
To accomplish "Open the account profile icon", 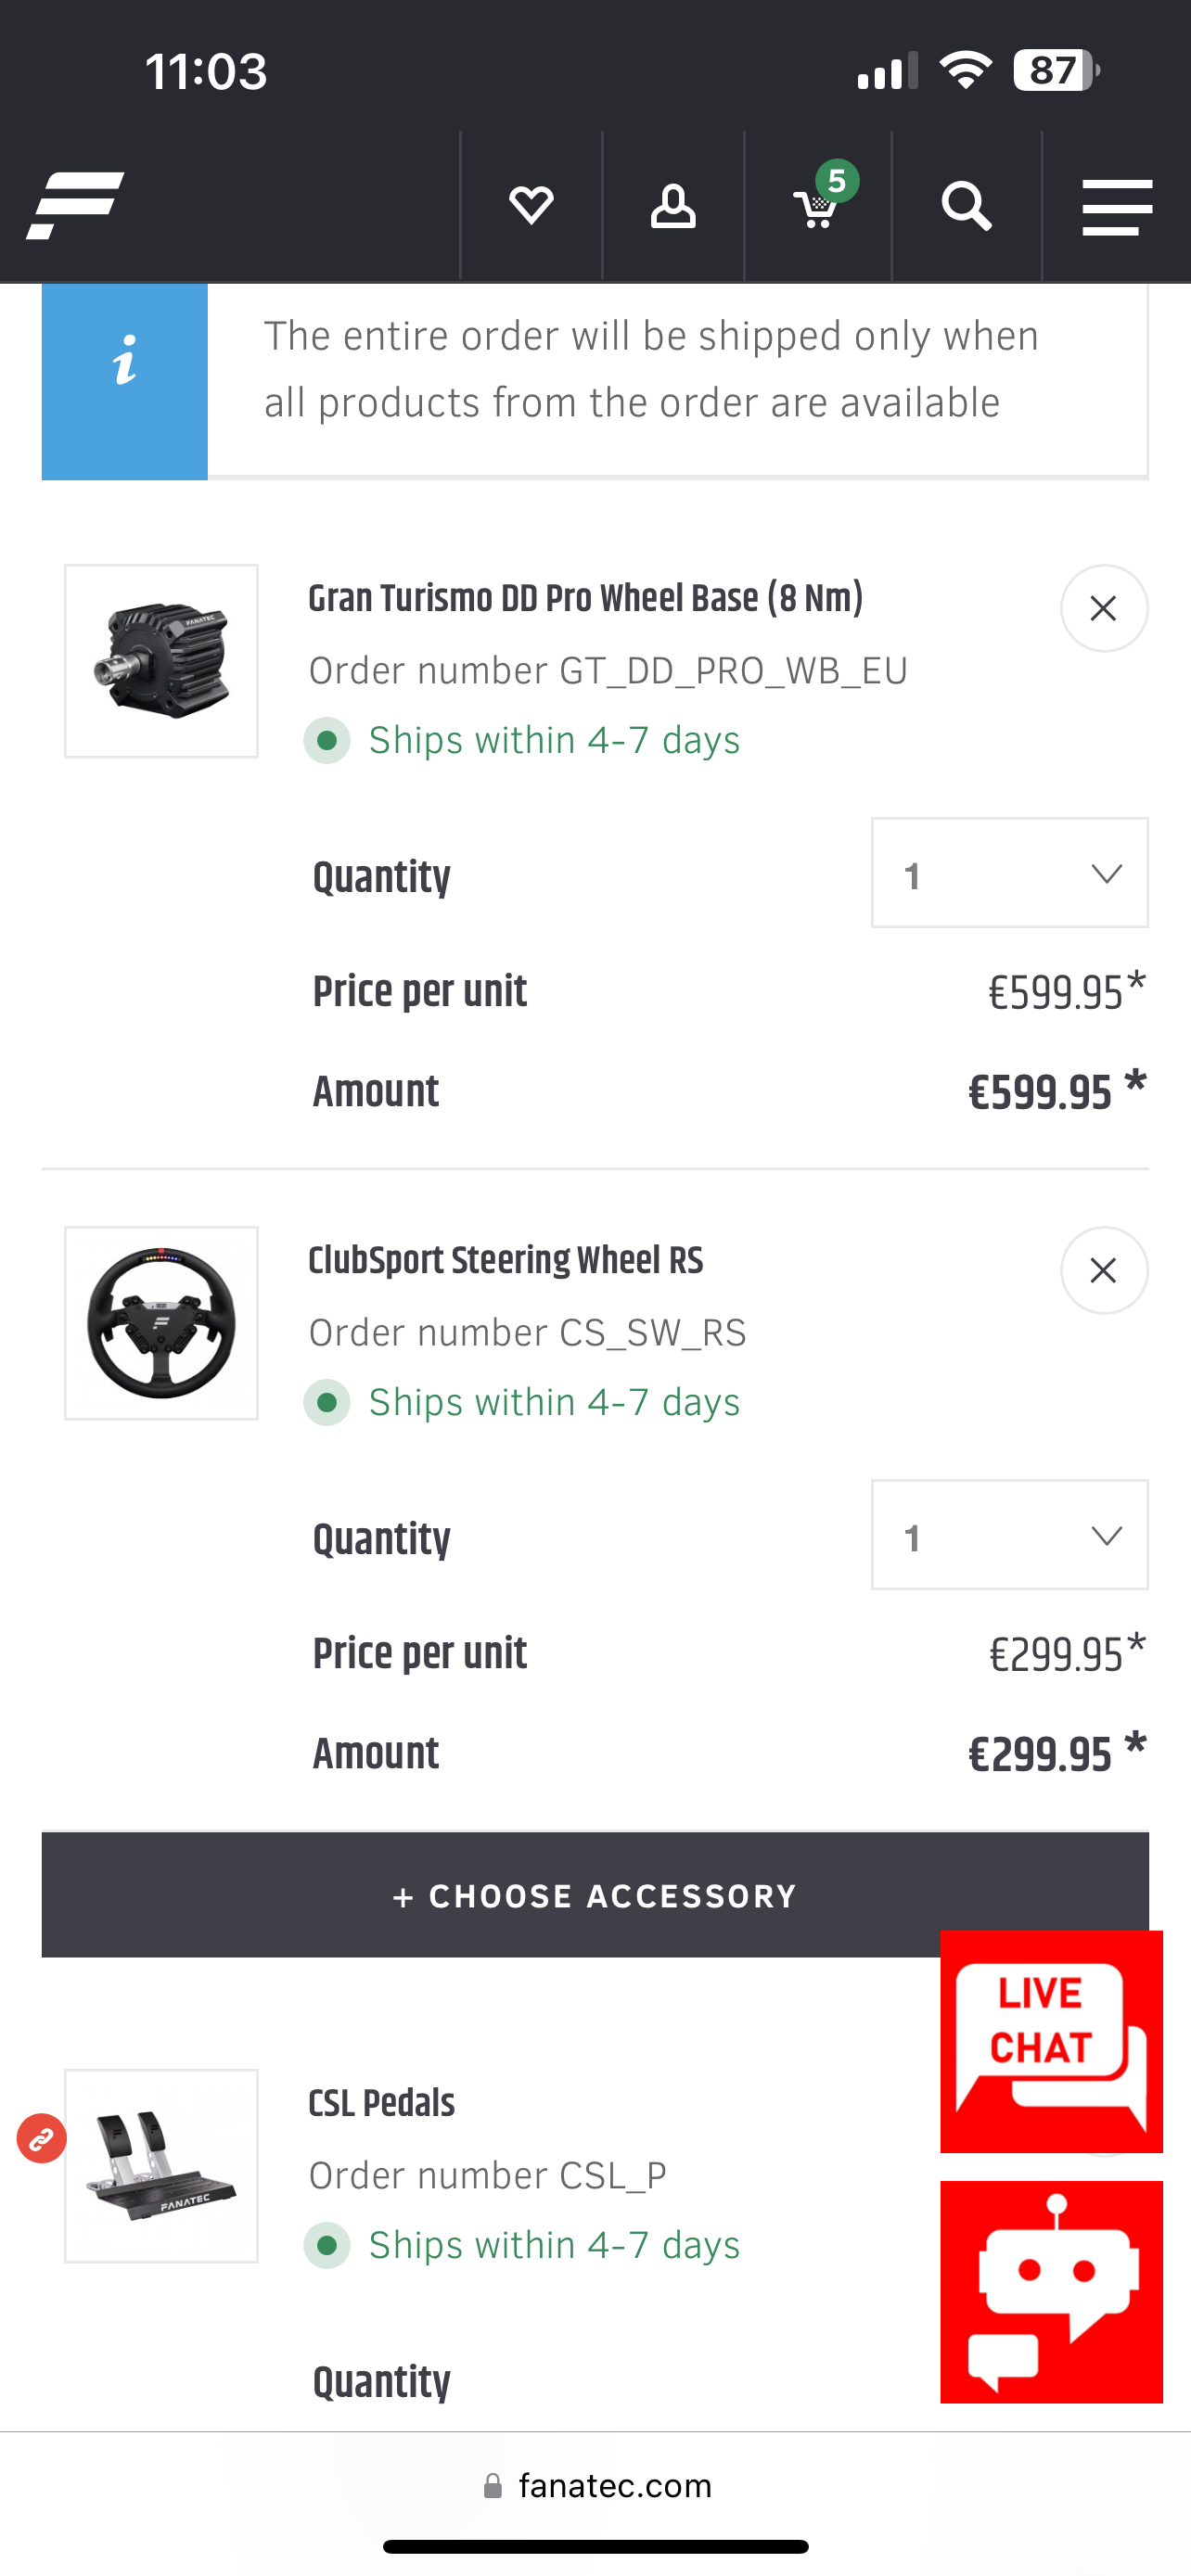I will click(x=673, y=206).
